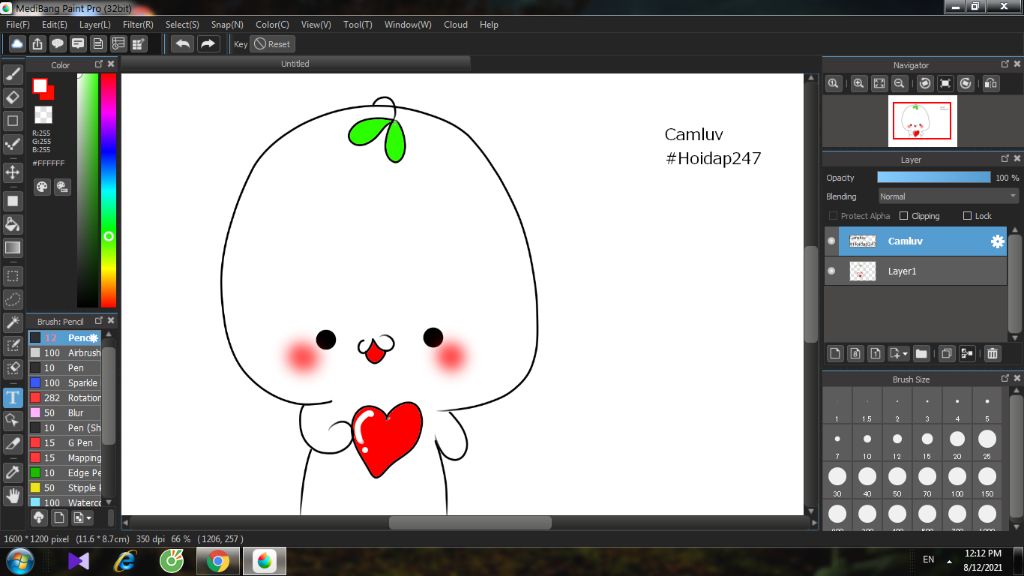The height and width of the screenshot is (576, 1024).
Task: Open the Layer menu
Action: point(95,25)
